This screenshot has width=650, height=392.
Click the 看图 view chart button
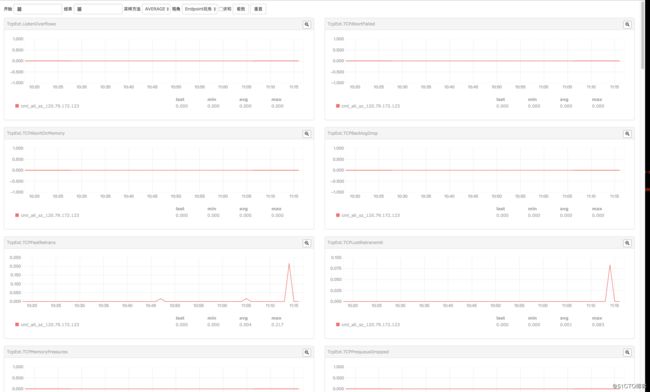point(240,9)
